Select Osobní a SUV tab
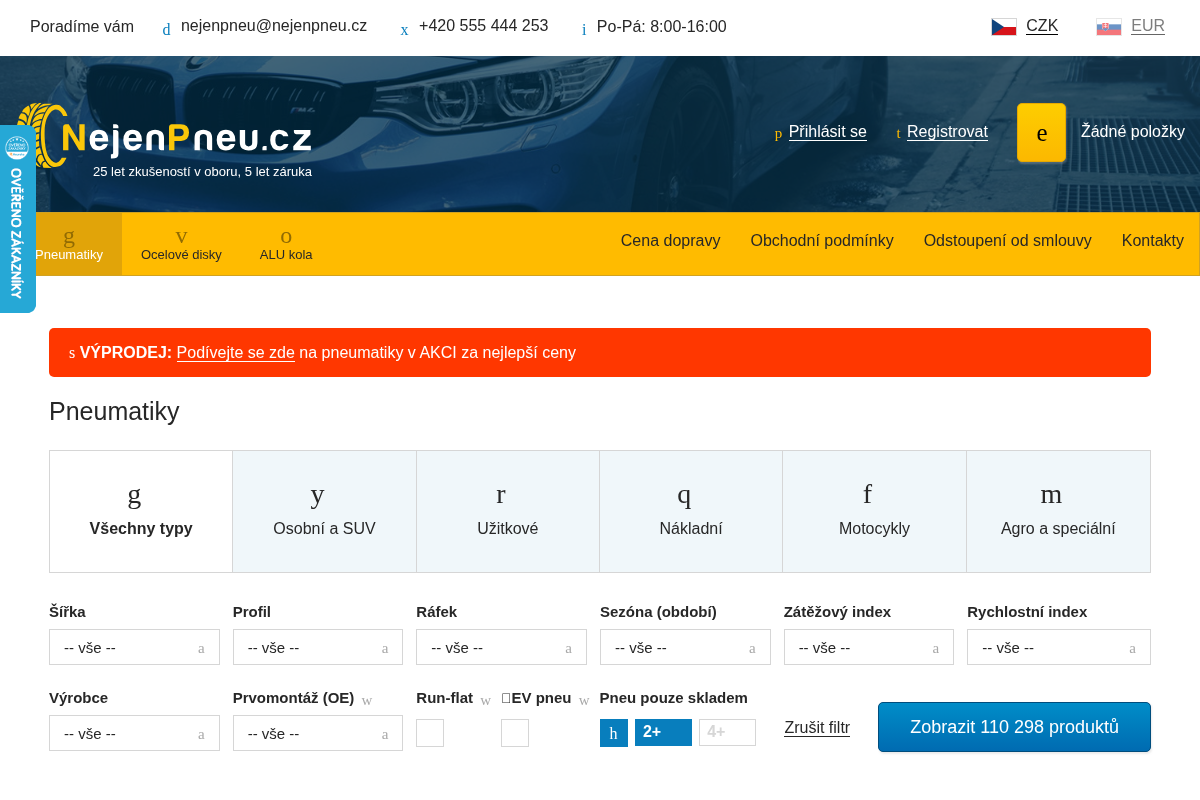 point(325,511)
